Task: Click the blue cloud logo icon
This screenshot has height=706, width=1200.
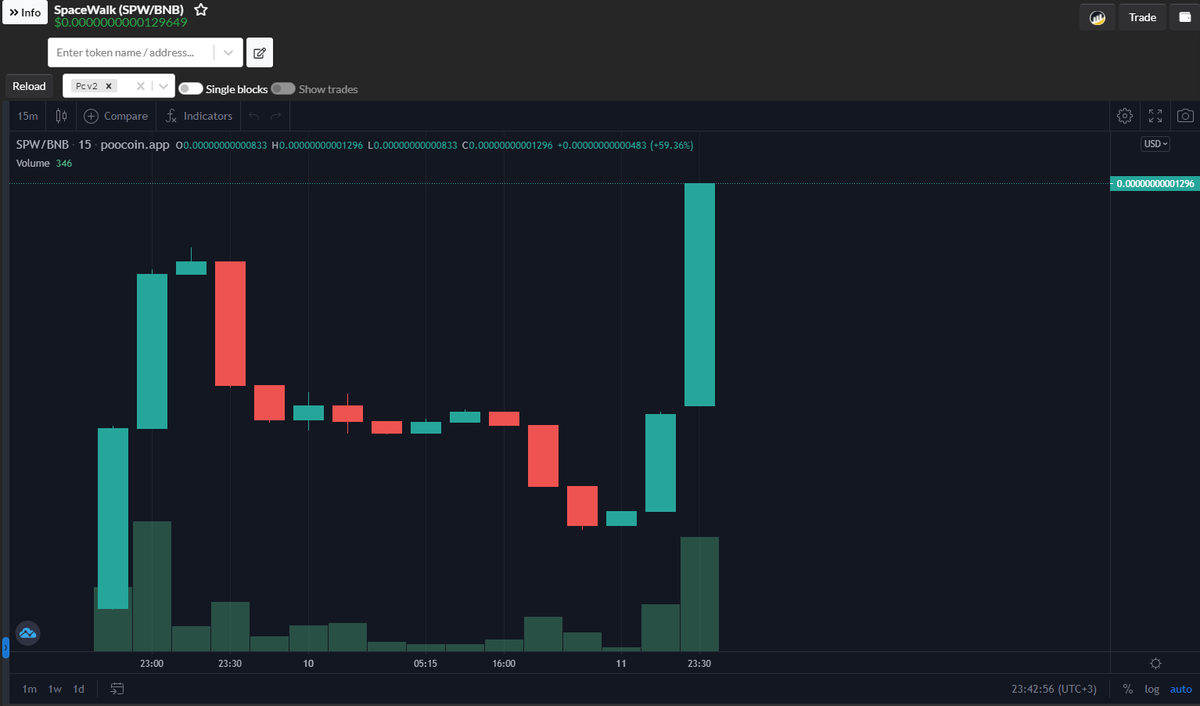Action: [27, 632]
